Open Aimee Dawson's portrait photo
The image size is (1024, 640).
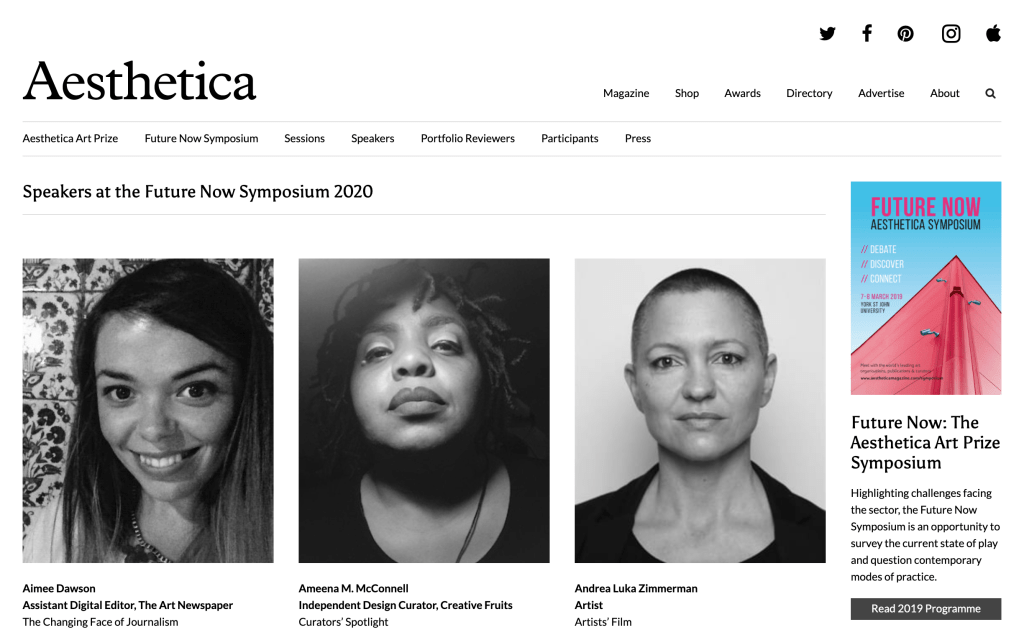coord(148,411)
